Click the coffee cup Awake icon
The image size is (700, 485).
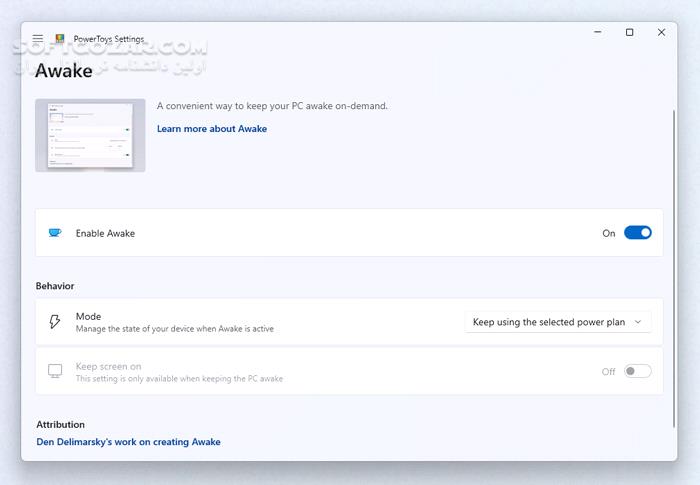(x=55, y=233)
